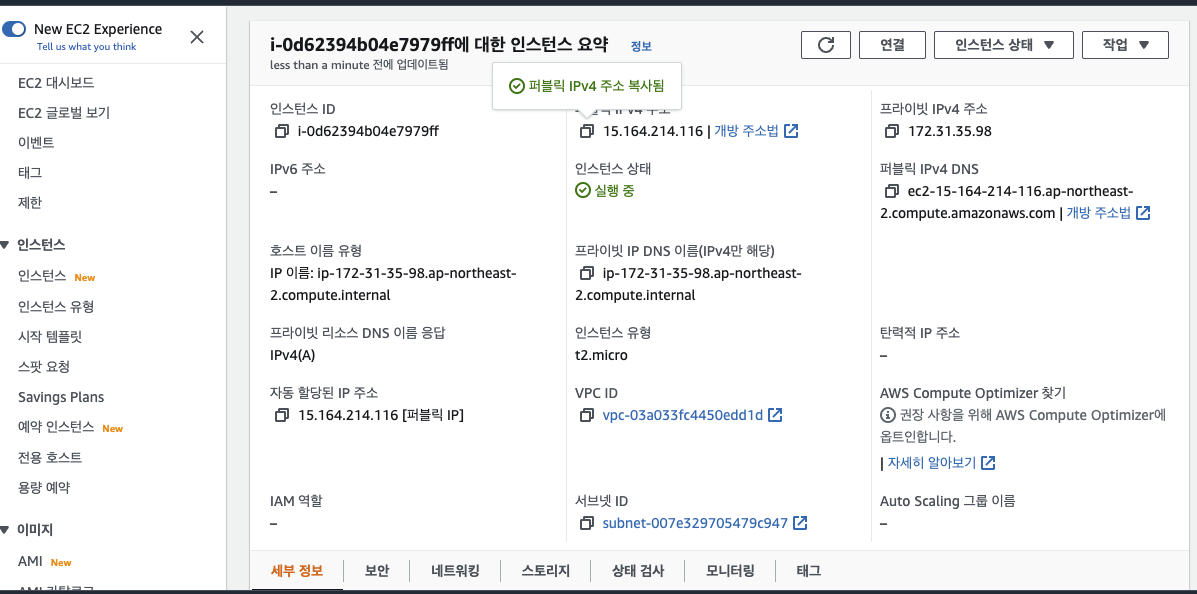Switch to the 네트워킹 tab
This screenshot has height=594, width=1197.
[455, 571]
